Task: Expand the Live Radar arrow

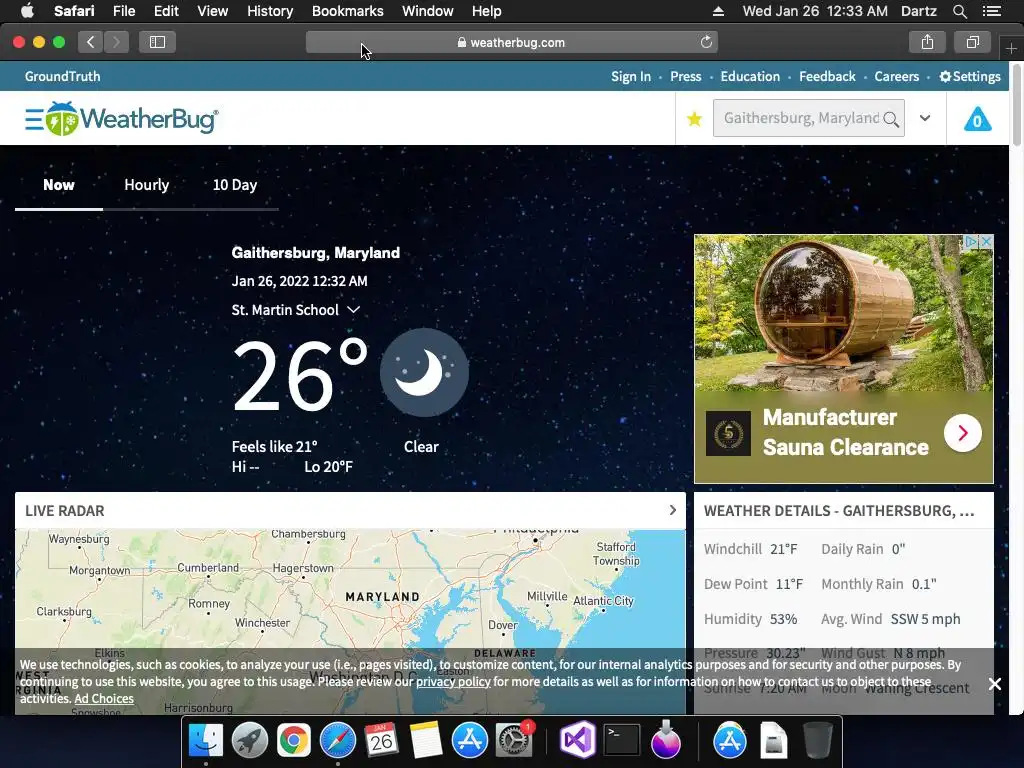Action: 672,510
